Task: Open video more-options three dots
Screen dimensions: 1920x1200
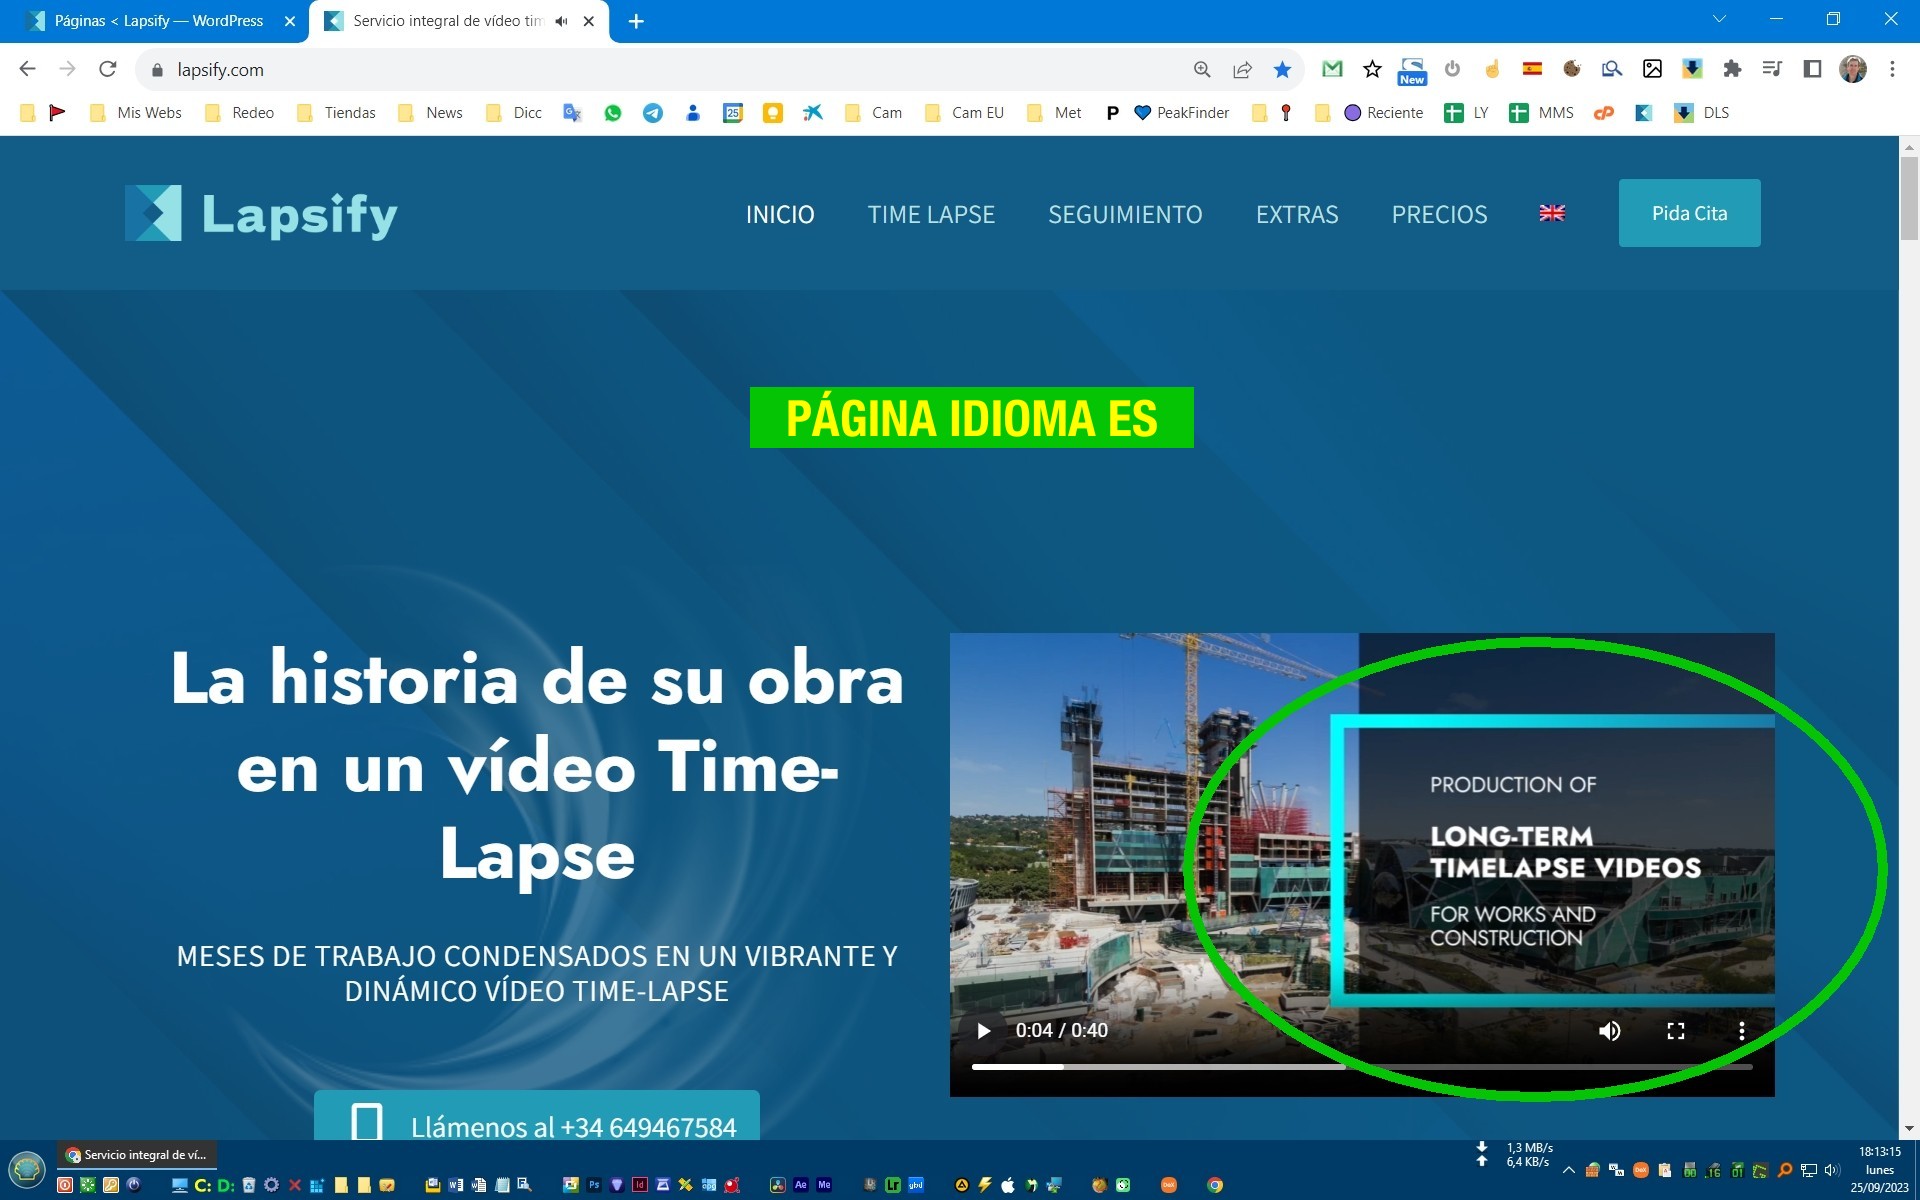Action: [x=1742, y=1031]
